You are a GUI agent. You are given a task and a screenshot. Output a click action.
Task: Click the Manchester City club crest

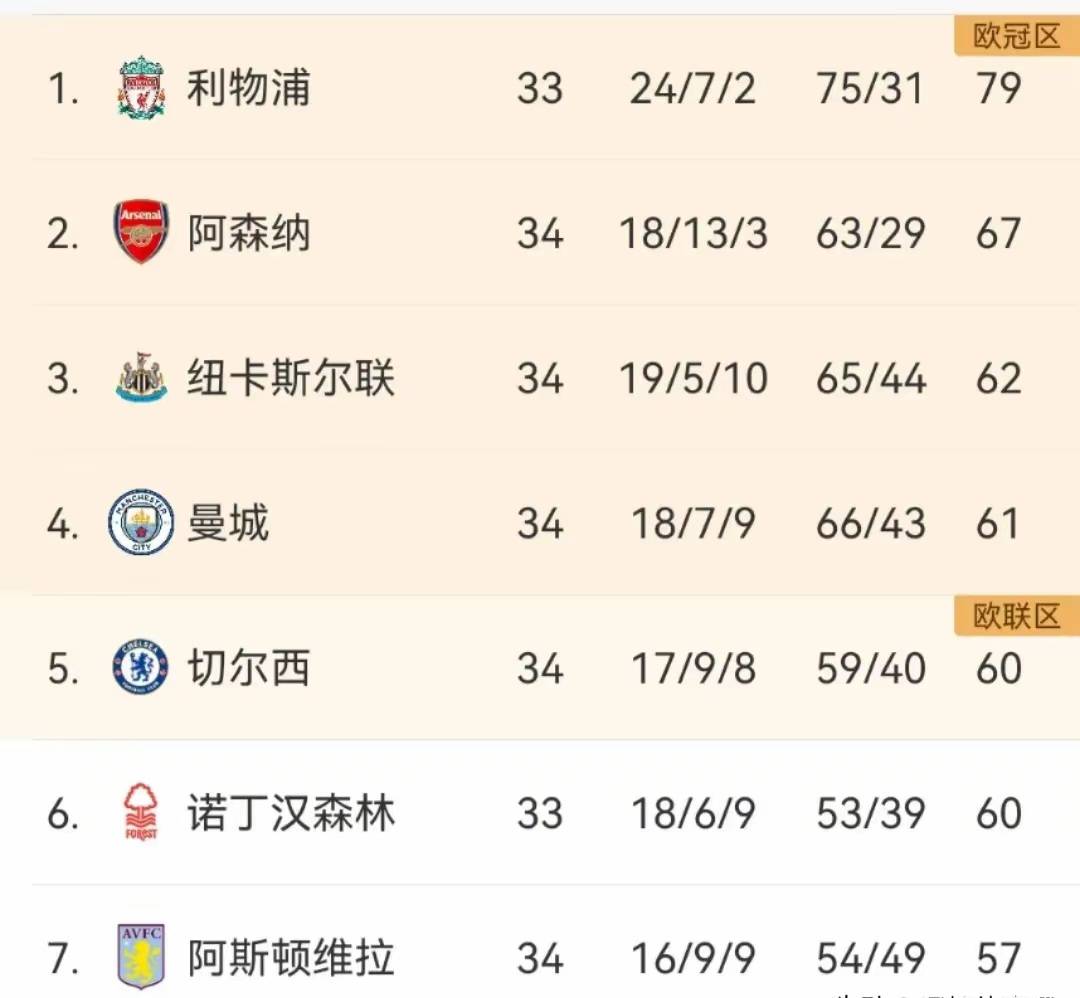pos(140,523)
